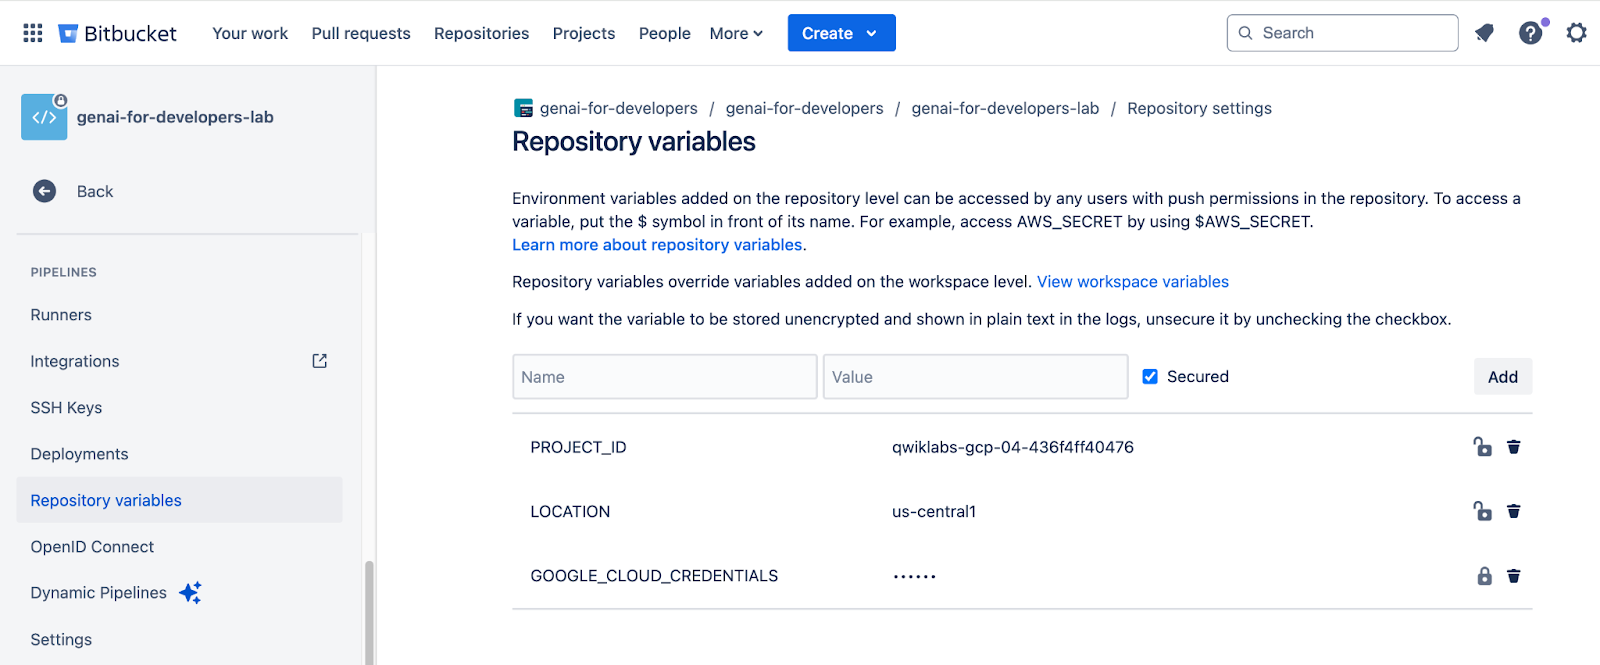This screenshot has height=665, width=1600.
Task: Open the app switcher grid icon
Action: pos(33,33)
